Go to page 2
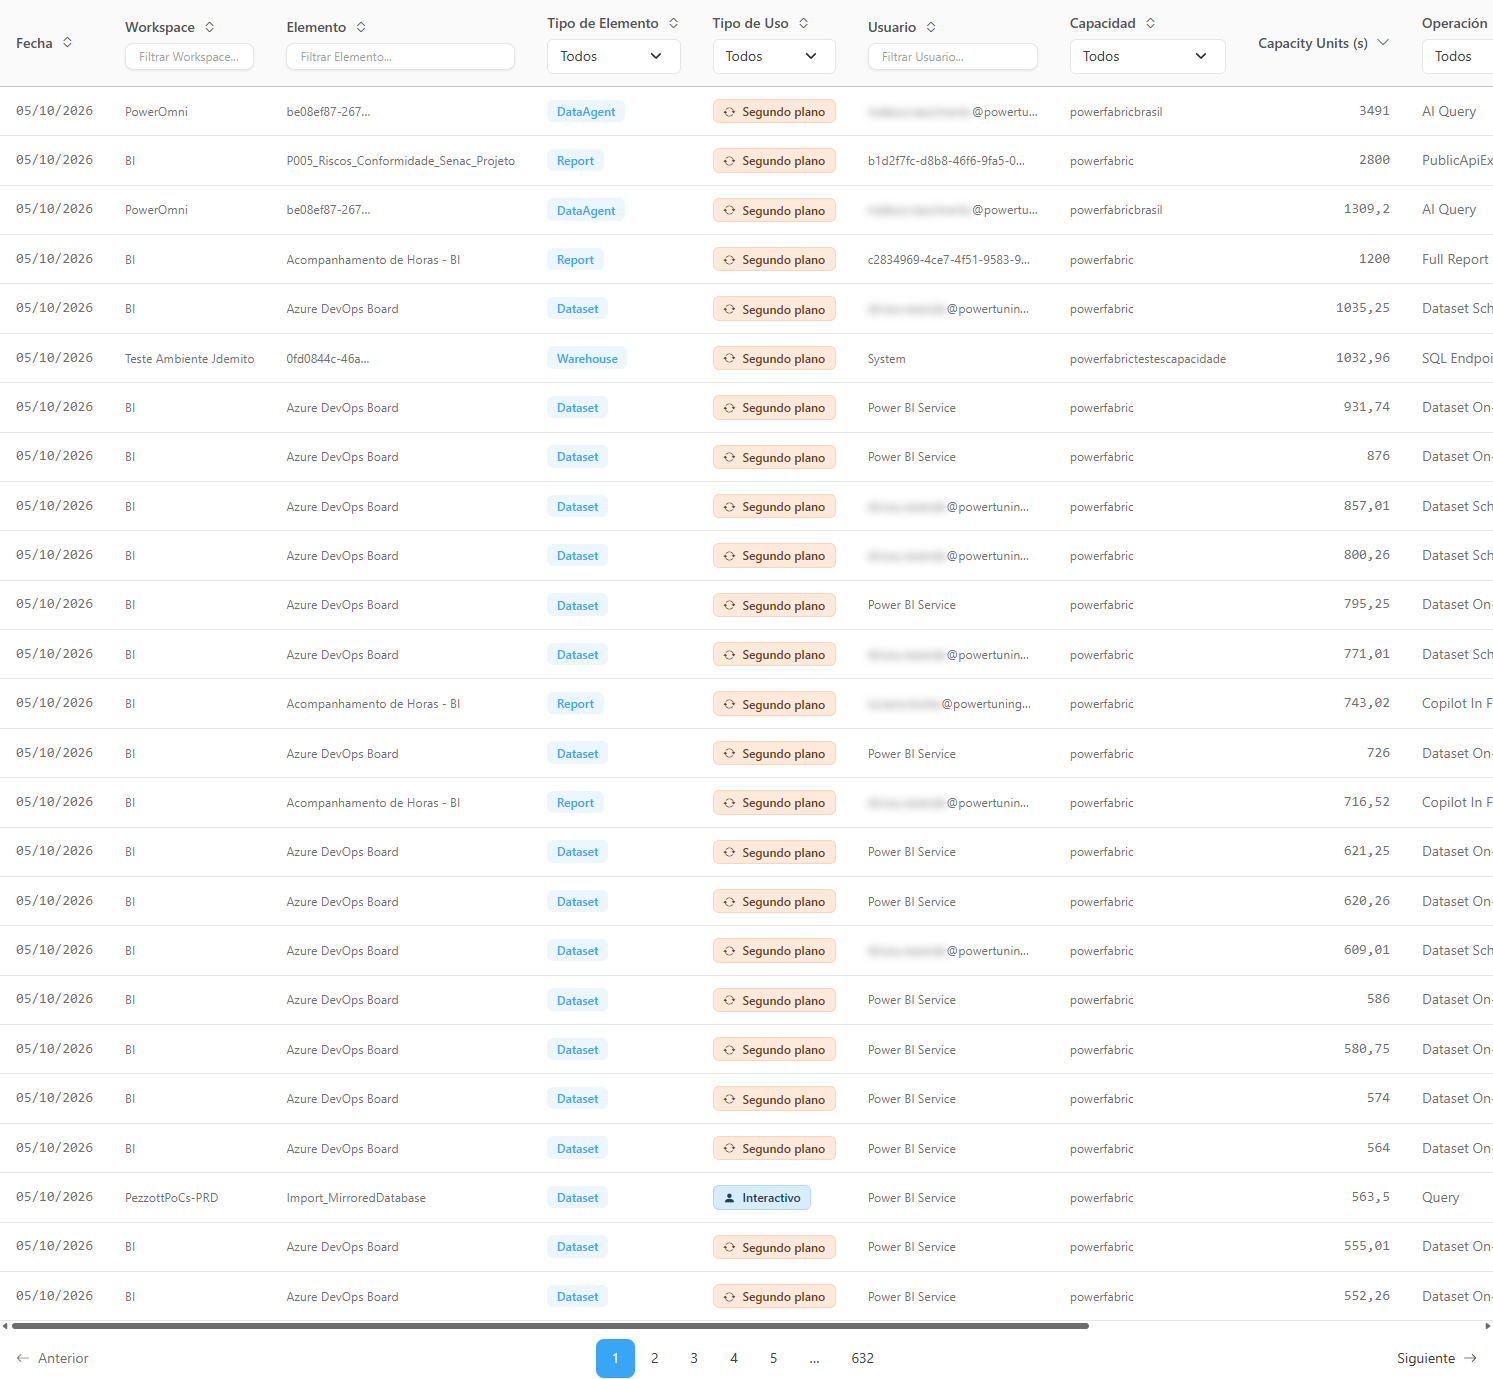The width and height of the screenshot is (1493, 1379). click(655, 1358)
